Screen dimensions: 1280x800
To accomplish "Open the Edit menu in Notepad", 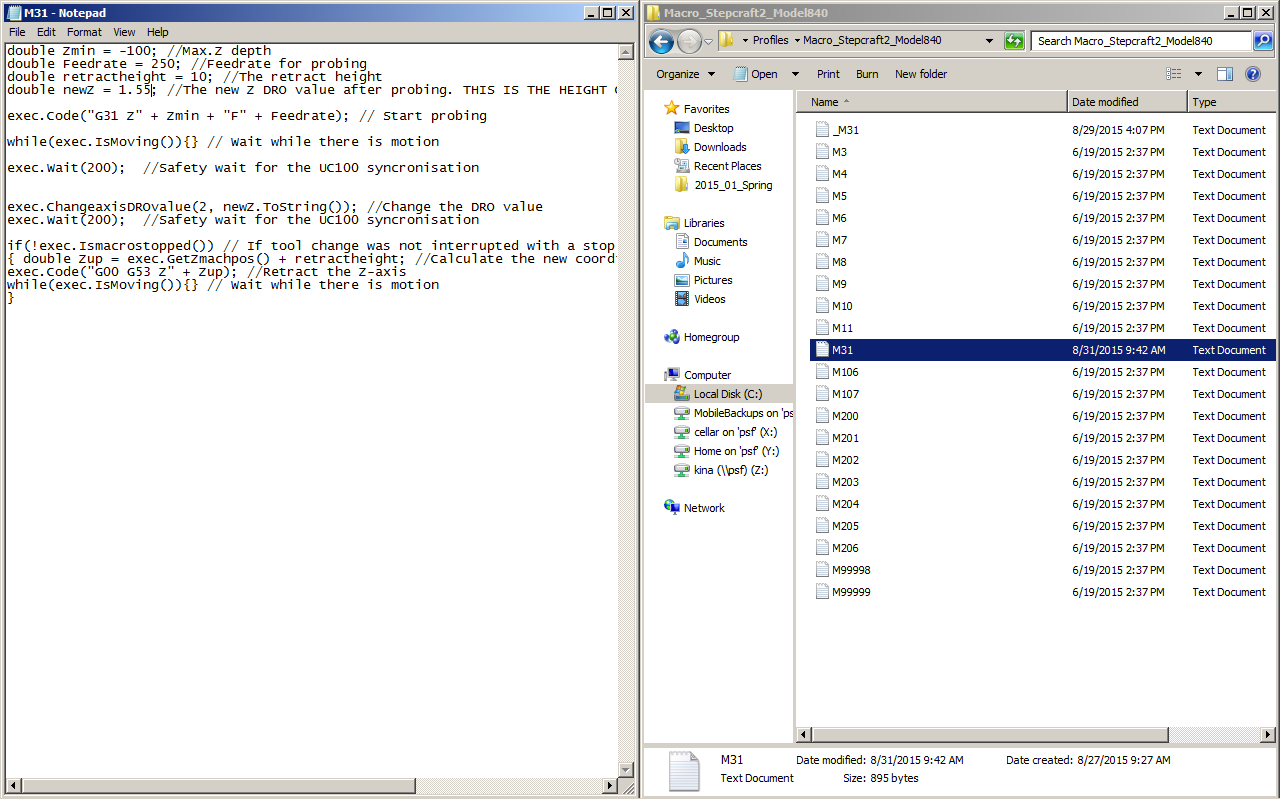I will [x=47, y=32].
